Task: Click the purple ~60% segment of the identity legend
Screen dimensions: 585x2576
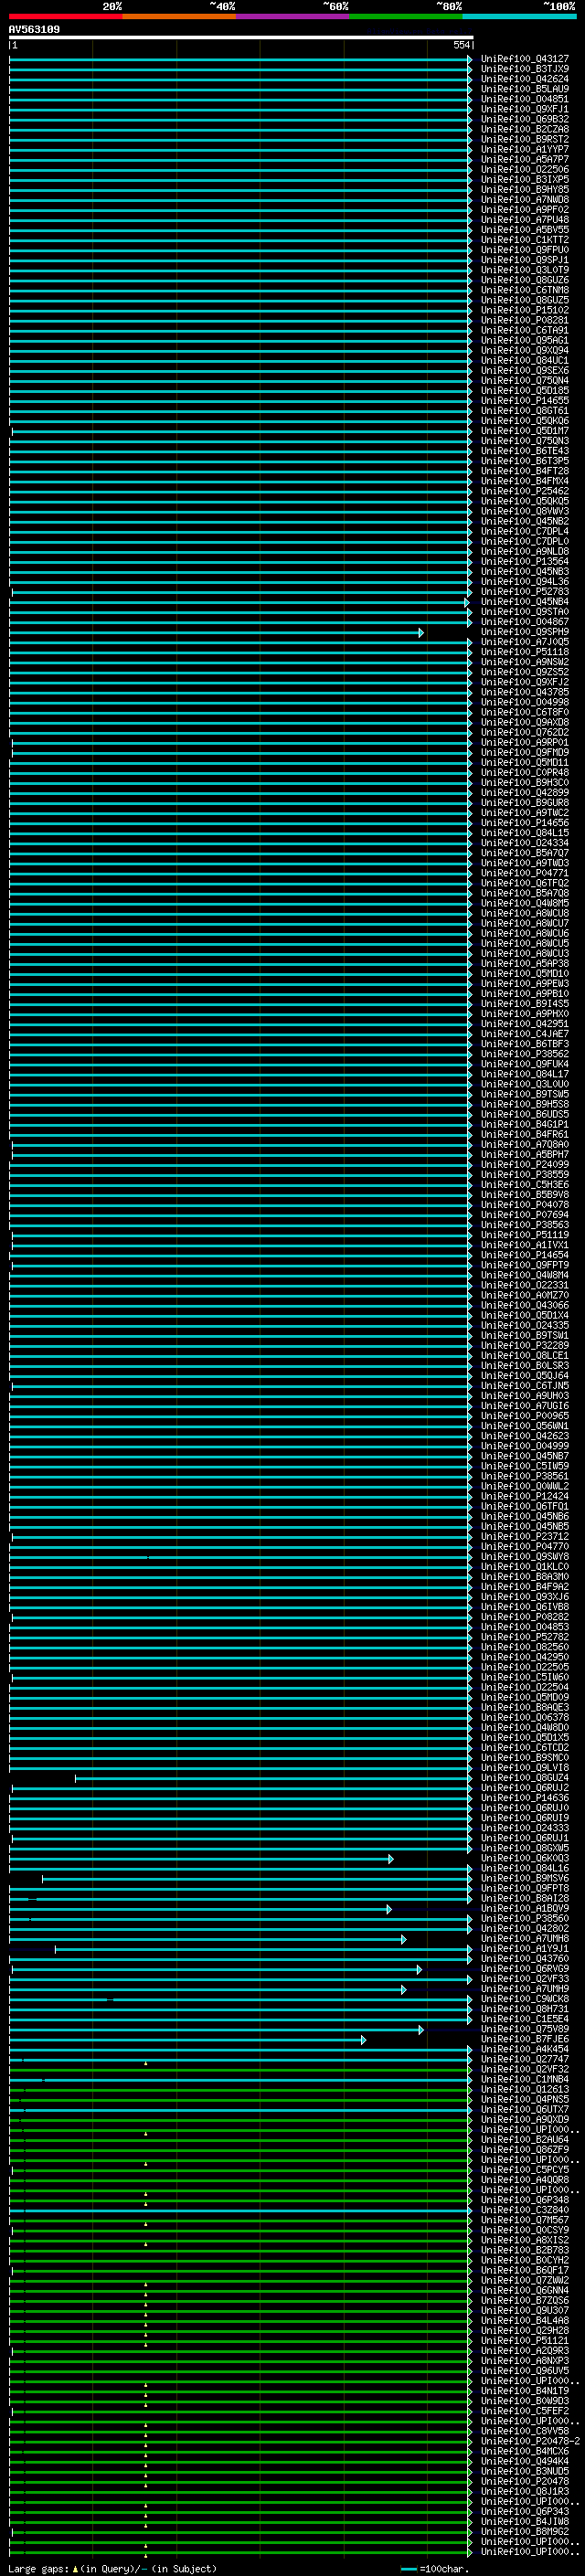Action: [x=292, y=16]
